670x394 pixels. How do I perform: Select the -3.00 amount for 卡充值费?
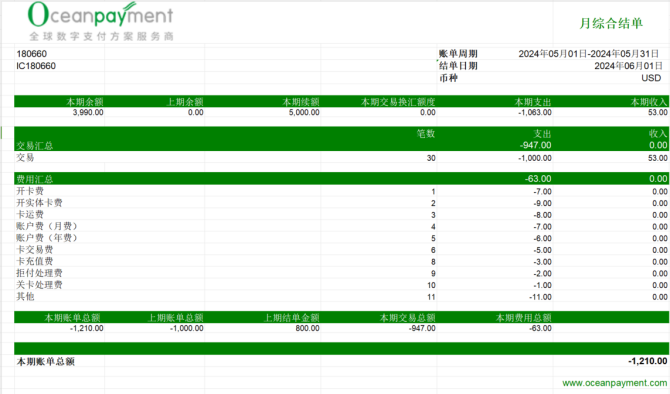coord(542,262)
